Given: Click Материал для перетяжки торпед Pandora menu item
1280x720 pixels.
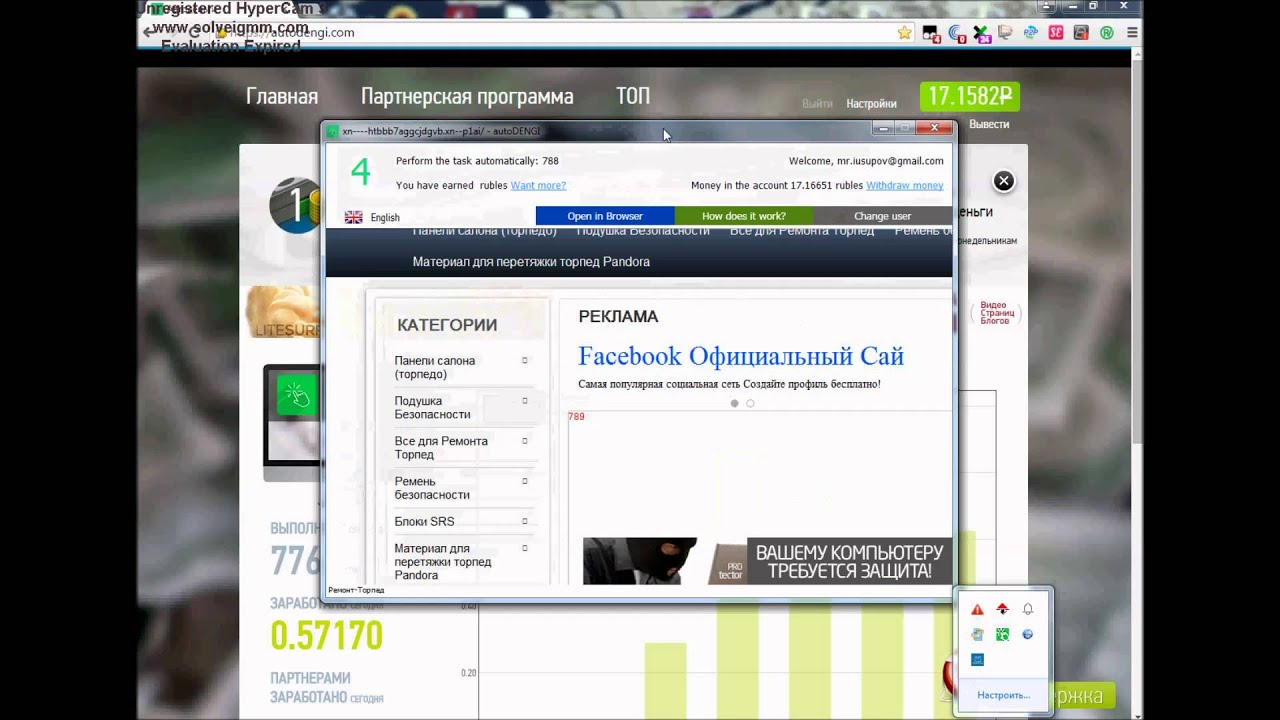Looking at the screenshot, I should tap(531, 262).
